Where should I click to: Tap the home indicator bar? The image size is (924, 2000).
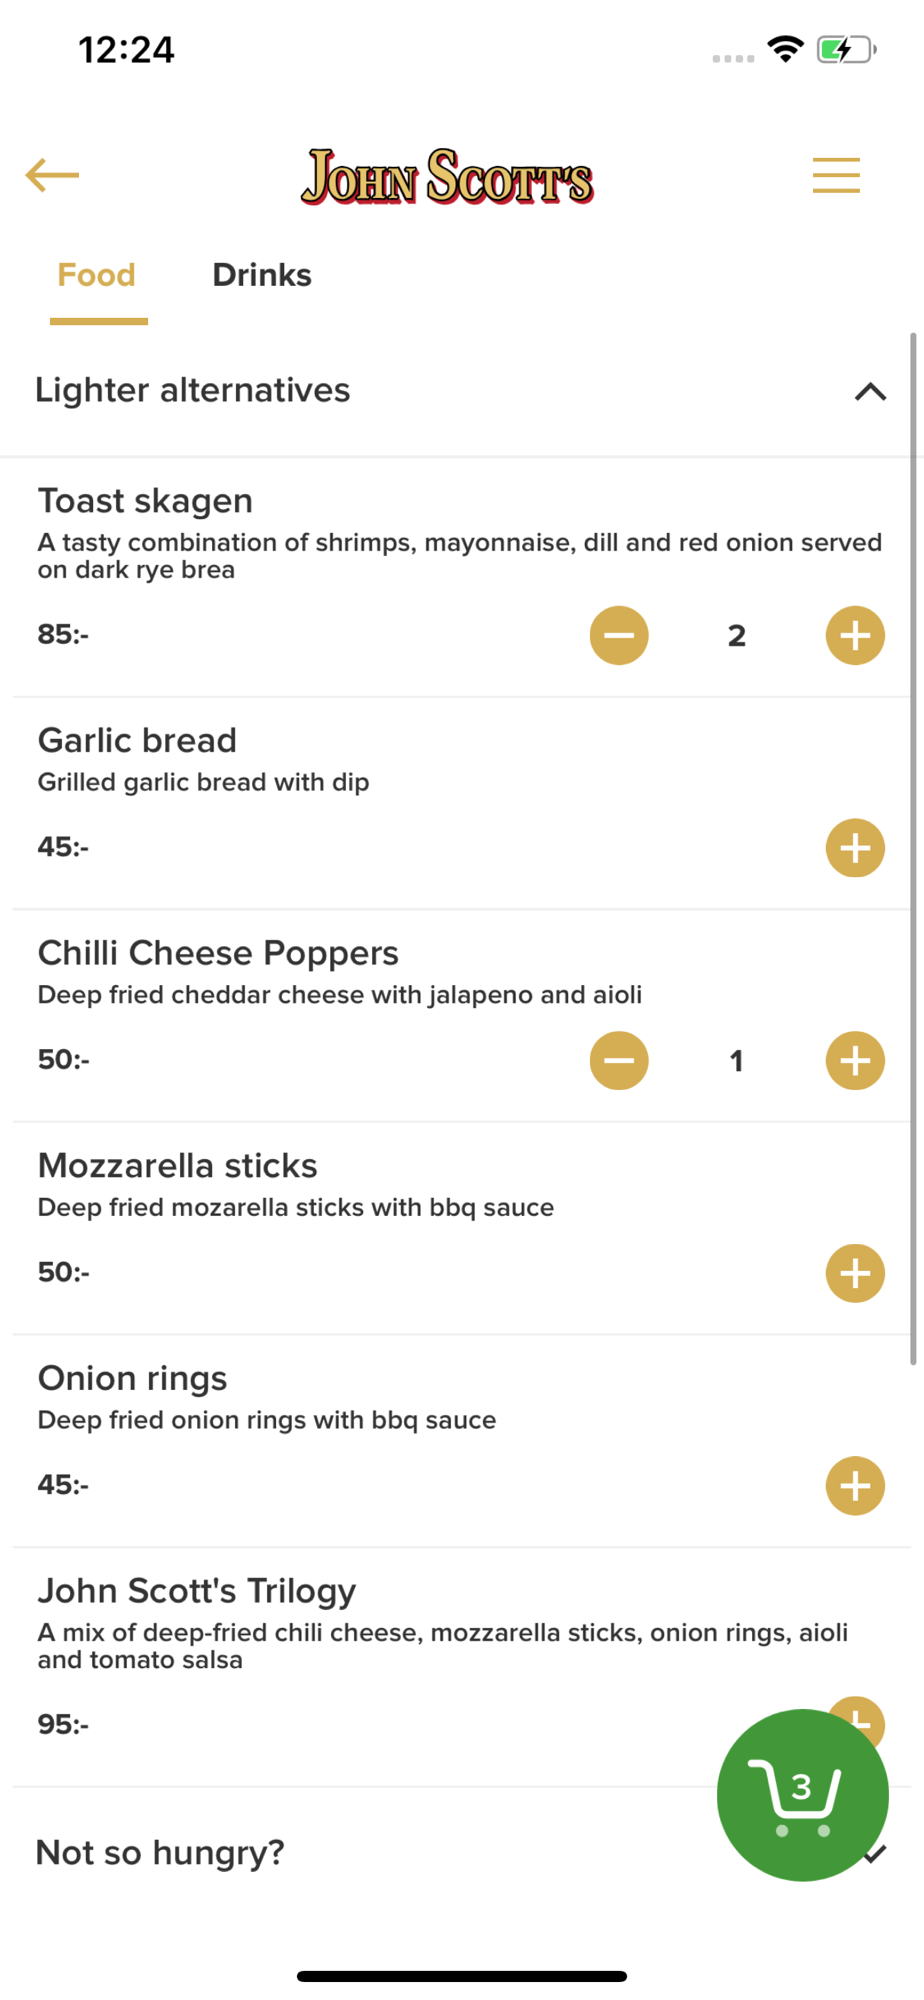462,1976
